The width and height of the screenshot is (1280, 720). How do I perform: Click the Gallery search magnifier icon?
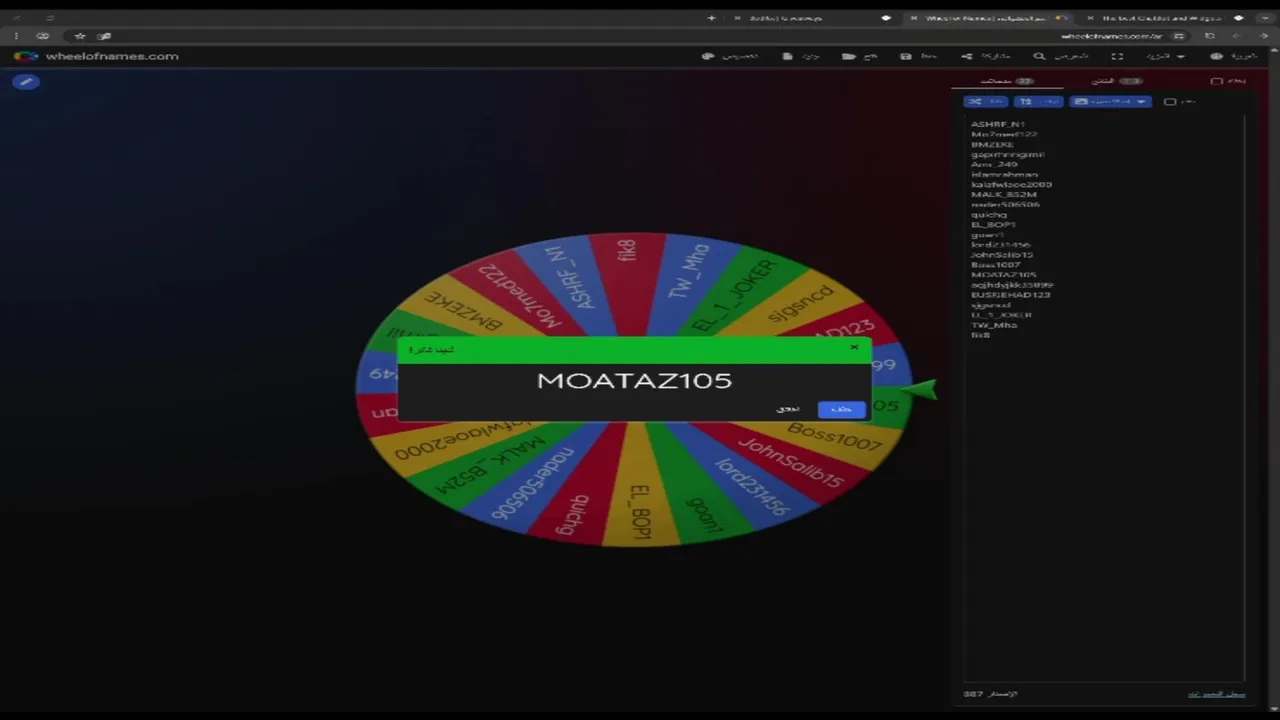(1039, 56)
